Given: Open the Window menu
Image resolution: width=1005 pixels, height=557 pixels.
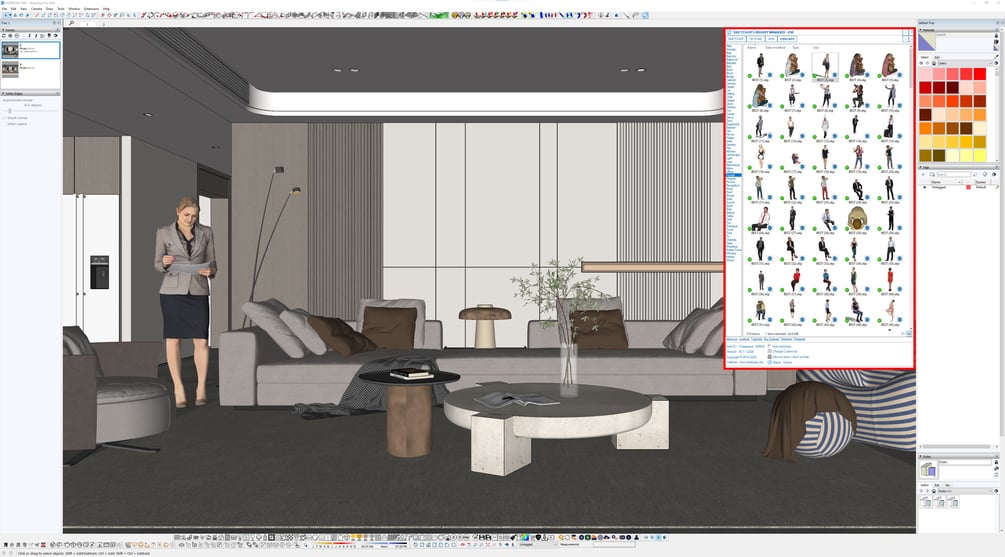Looking at the screenshot, I should click(x=74, y=9).
